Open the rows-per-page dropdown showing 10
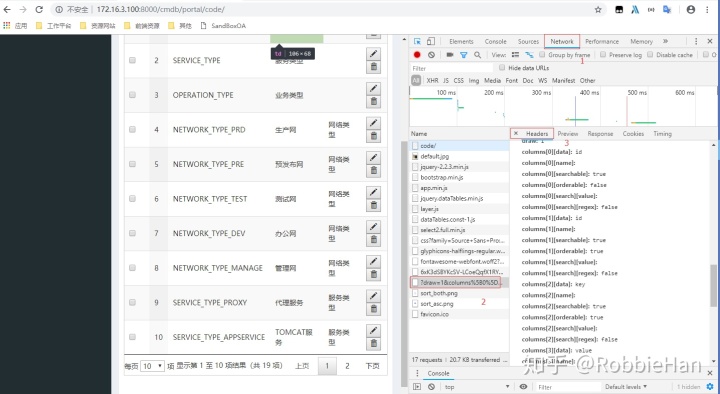The image size is (720, 394). (152, 366)
